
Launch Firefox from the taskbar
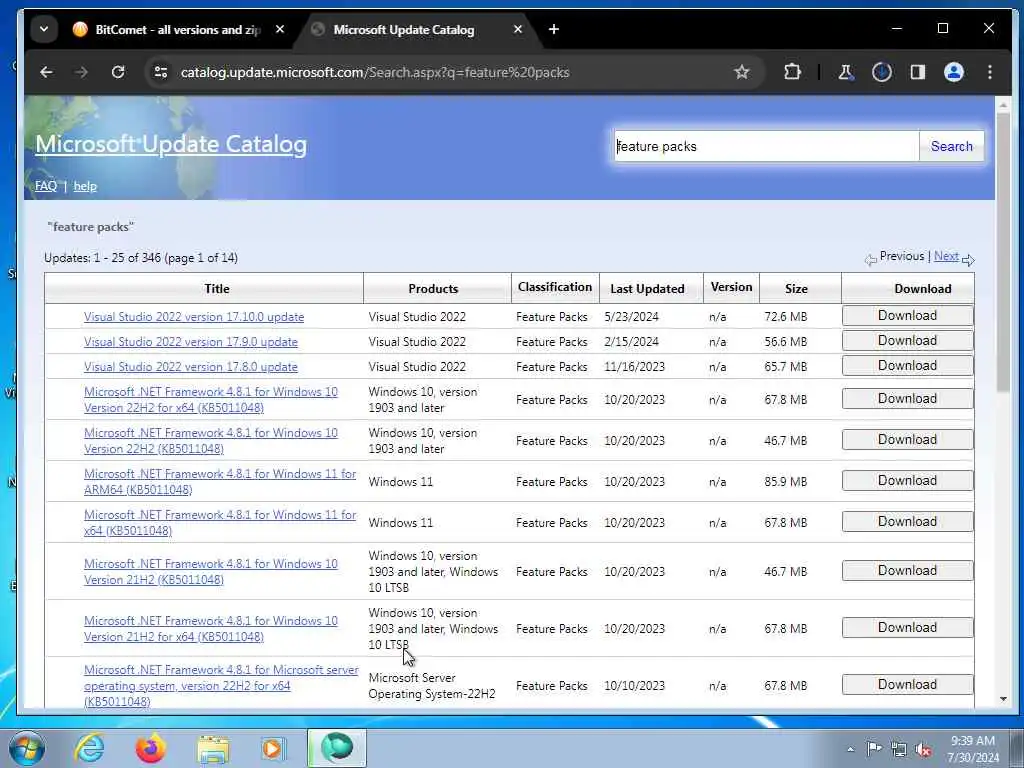coord(151,748)
